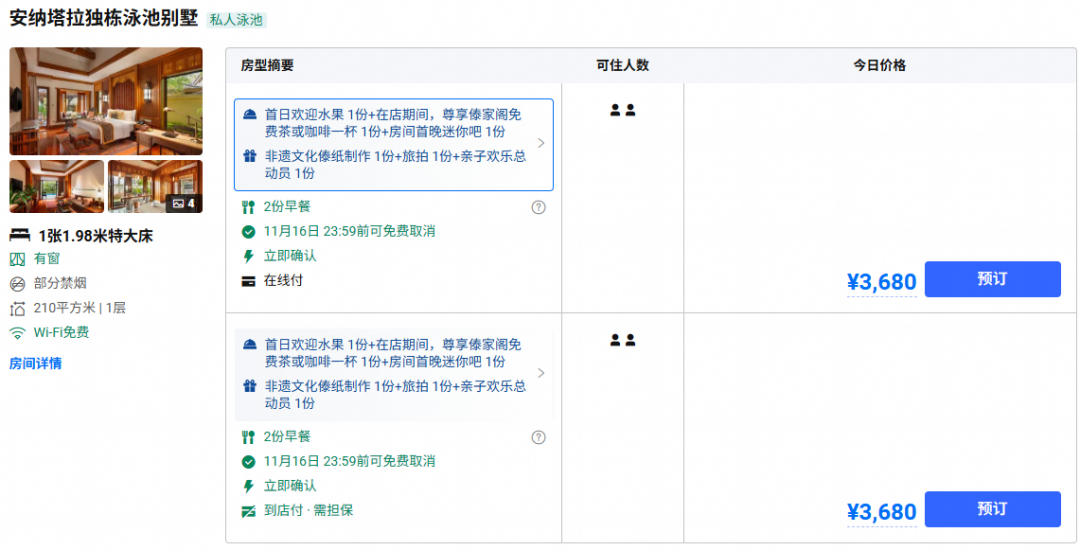Image resolution: width=1080 pixels, height=550 pixels.
Task: Click the title 安纳塔拉独栋泳池别墅
Action: tap(104, 19)
